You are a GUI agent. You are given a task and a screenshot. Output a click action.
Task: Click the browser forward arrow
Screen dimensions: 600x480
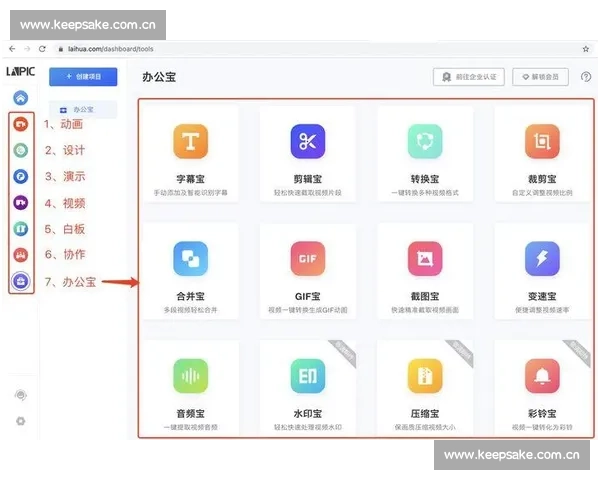27,49
